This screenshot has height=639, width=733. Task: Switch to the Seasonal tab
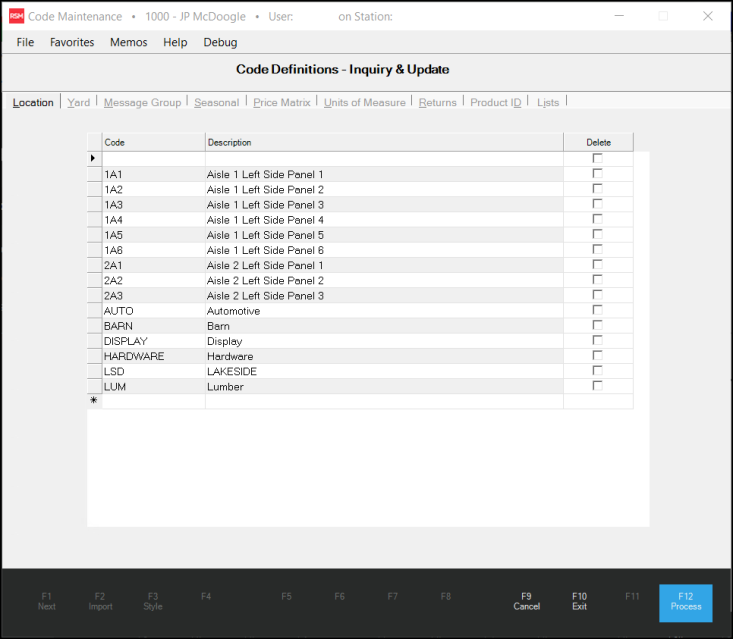coord(216,102)
